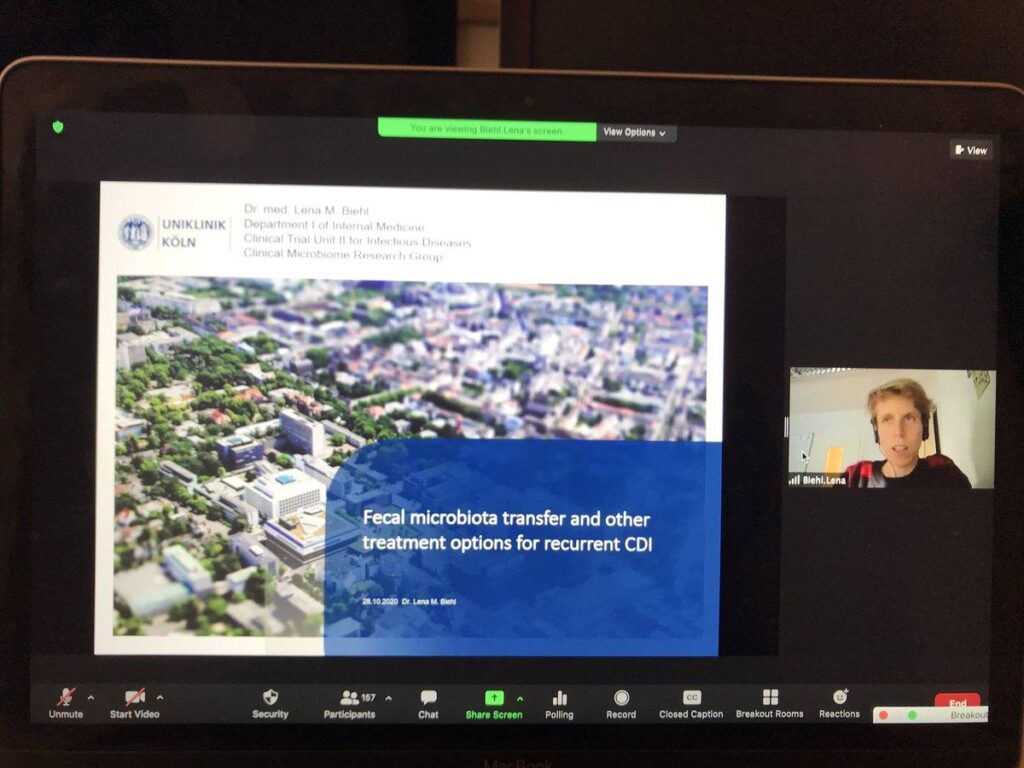The height and width of the screenshot is (768, 1024).
Task: Enable Closed Caption
Action: (691, 698)
